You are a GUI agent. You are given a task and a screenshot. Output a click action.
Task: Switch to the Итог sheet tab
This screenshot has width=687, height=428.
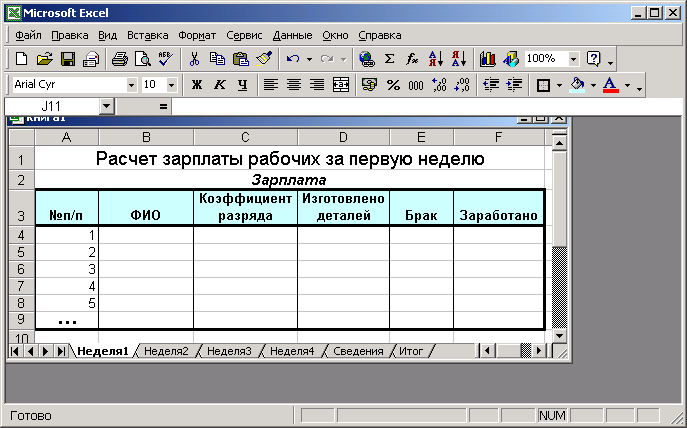pyautogui.click(x=411, y=351)
